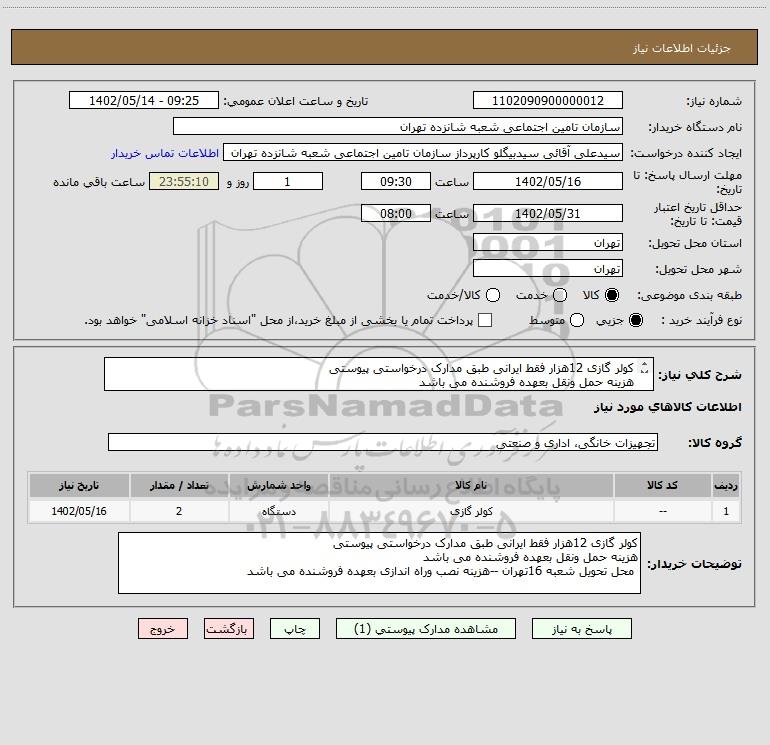The height and width of the screenshot is (745, 770).
Task: Click the goods group 'تجهیزات خانگی، اداری و صنعتی' field
Action: click(383, 442)
